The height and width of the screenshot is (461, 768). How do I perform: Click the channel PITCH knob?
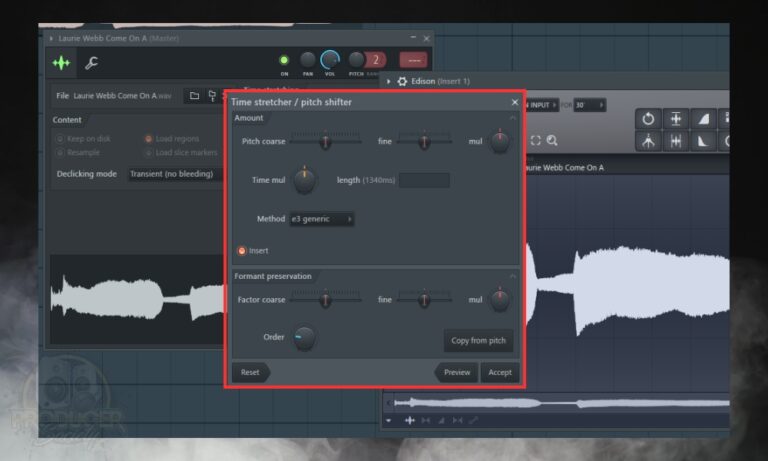tap(356, 60)
